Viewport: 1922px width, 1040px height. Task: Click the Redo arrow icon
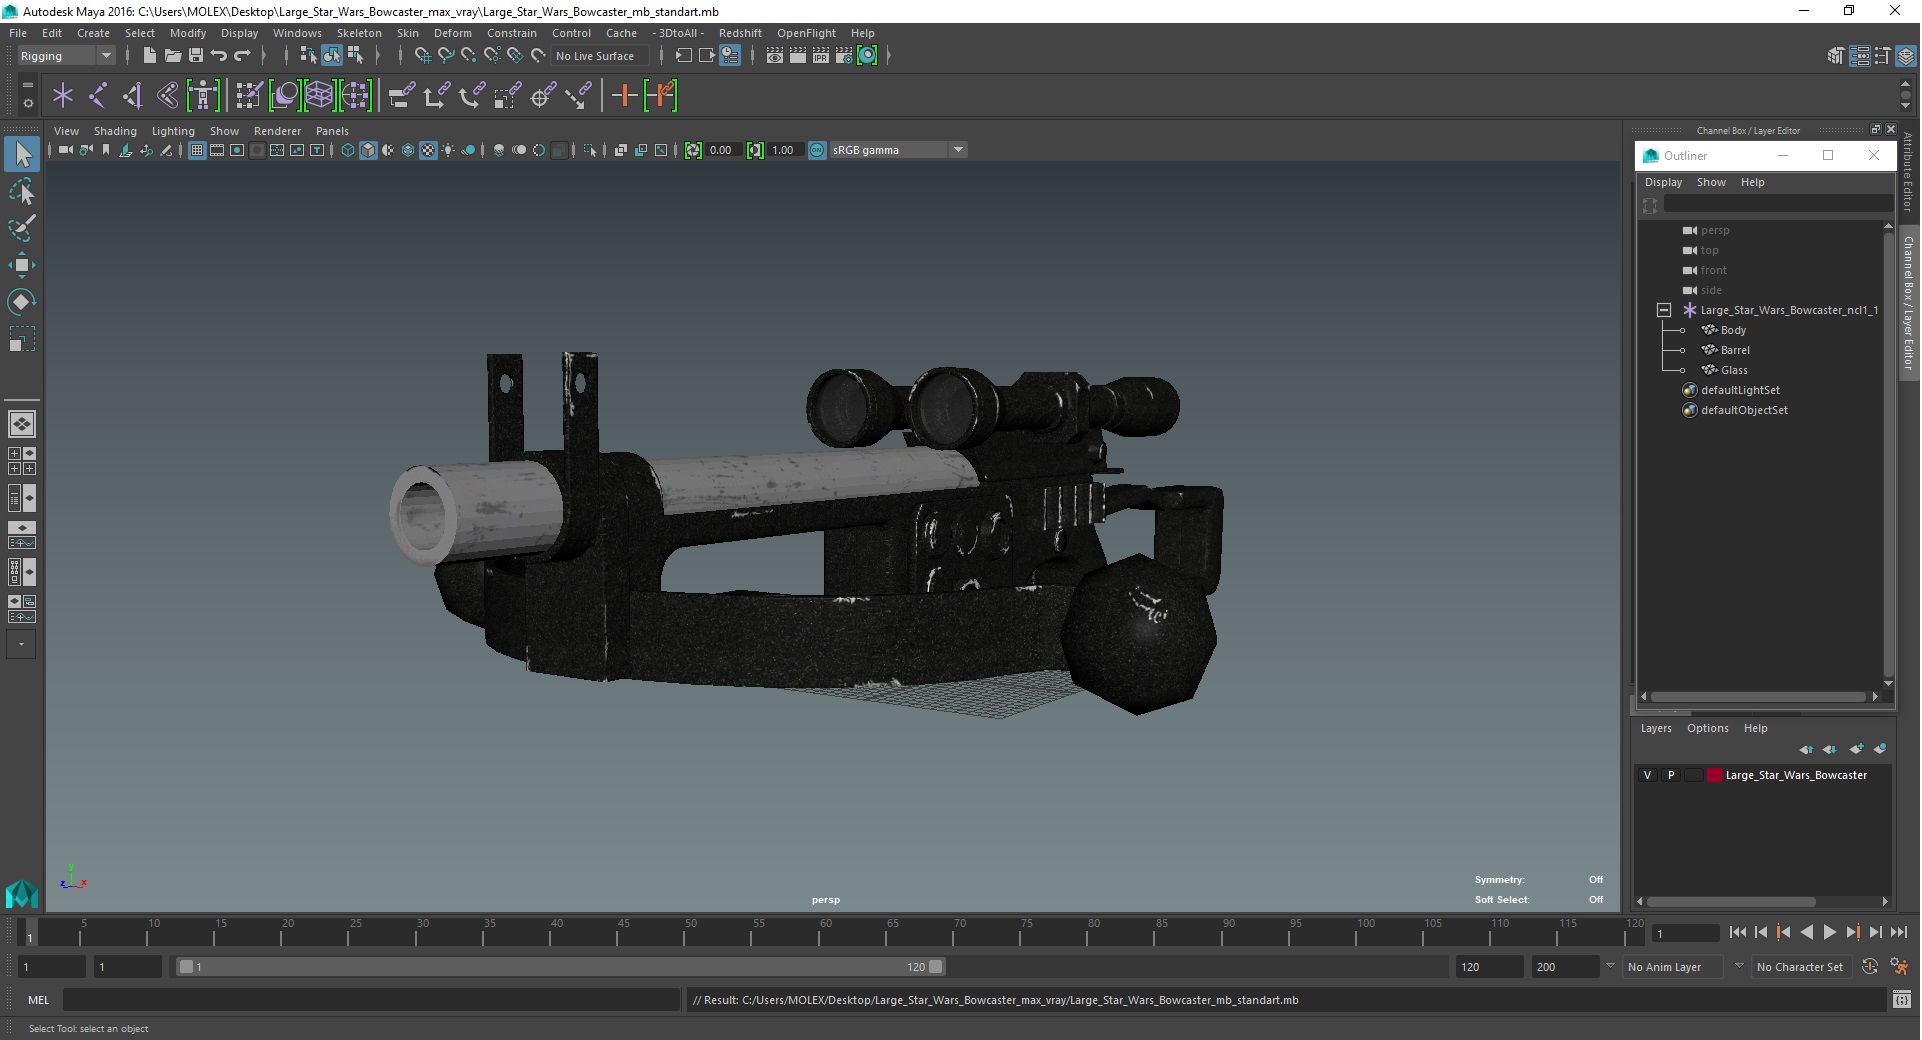(x=242, y=56)
